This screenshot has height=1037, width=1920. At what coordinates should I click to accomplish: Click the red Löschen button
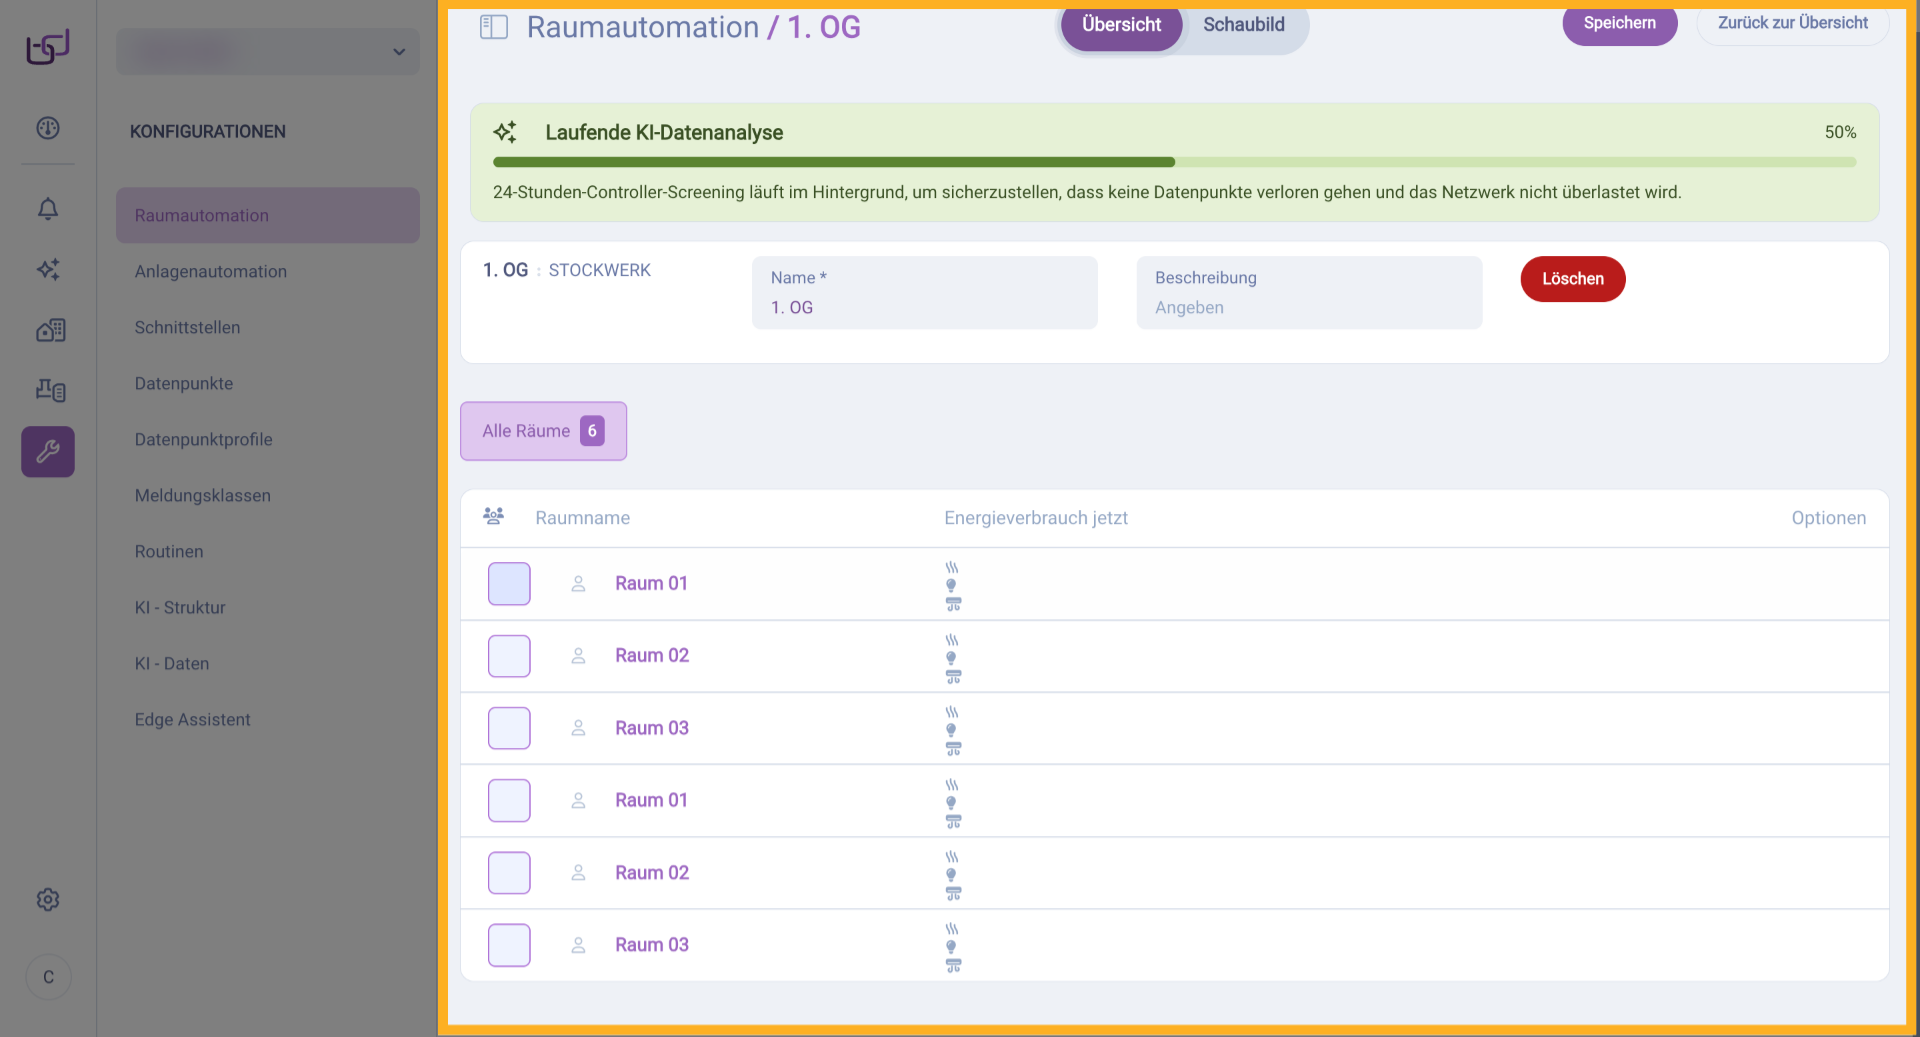1572,279
